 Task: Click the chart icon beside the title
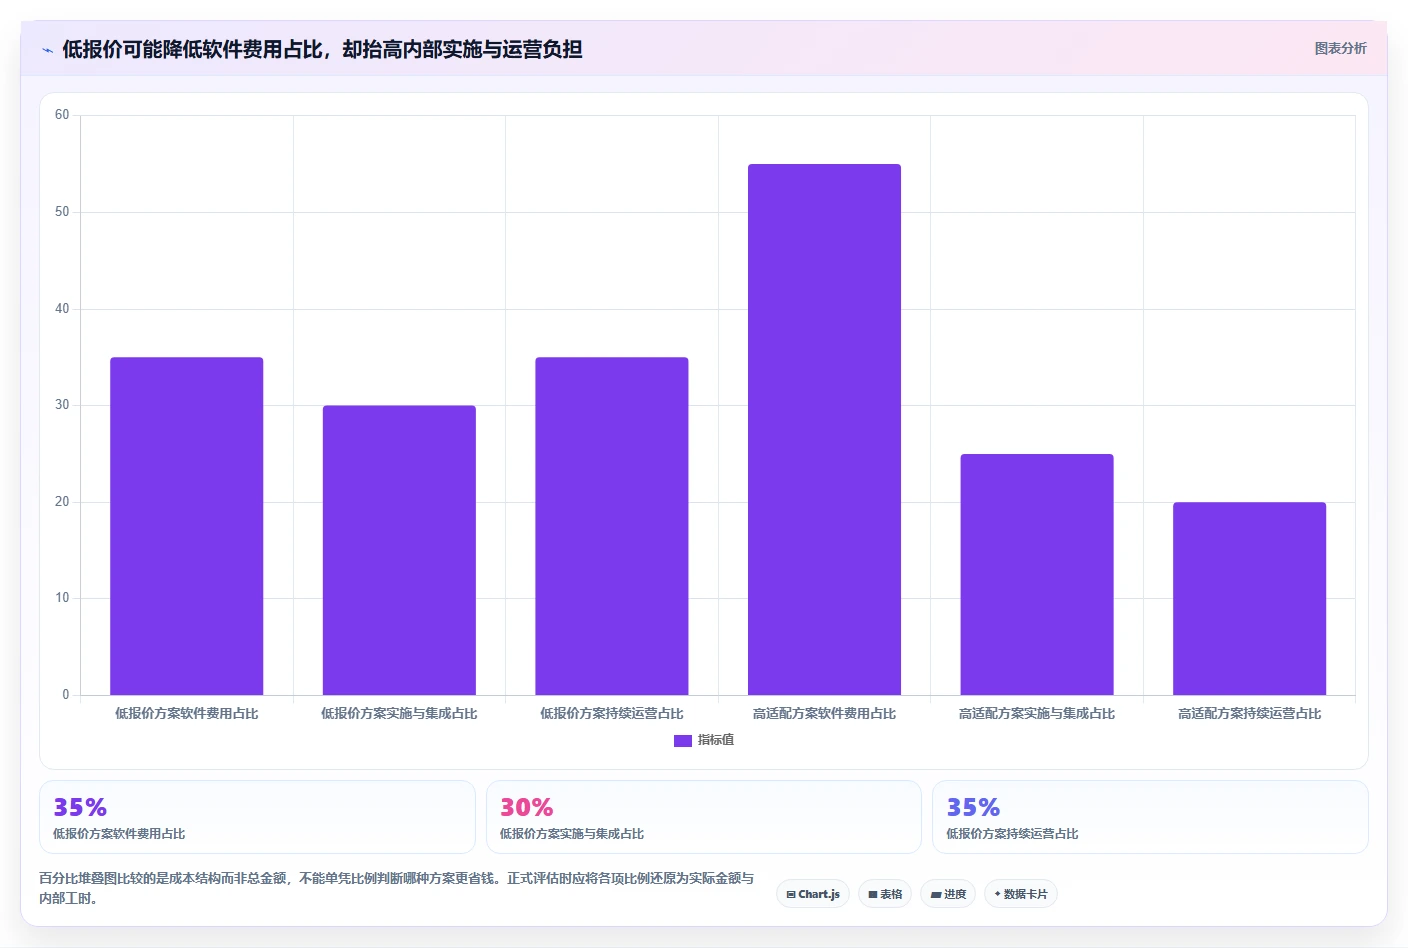[x=47, y=50]
